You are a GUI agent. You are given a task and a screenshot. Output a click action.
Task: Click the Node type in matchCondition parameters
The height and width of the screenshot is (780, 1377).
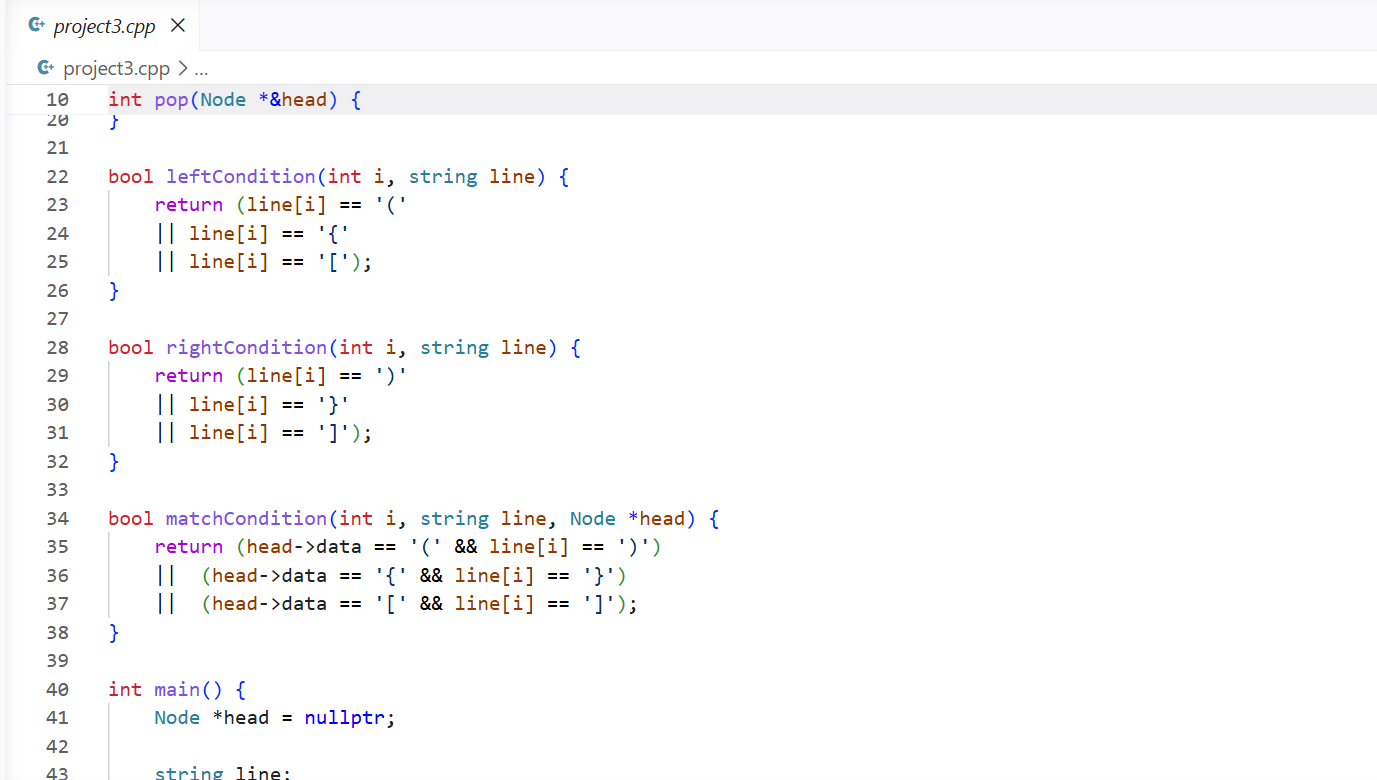click(593, 519)
